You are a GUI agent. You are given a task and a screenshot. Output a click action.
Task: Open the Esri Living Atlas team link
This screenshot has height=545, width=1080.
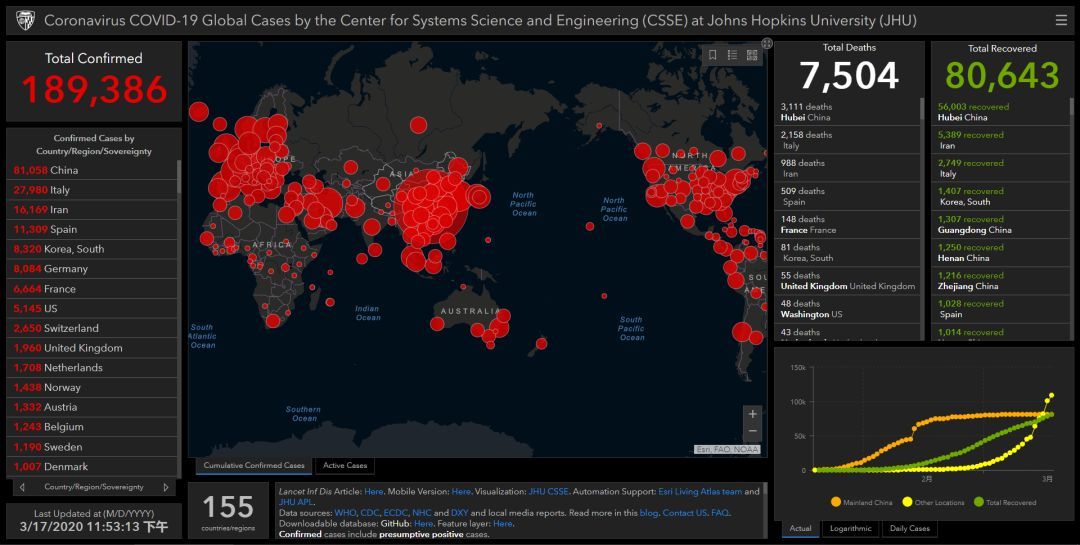pos(700,491)
